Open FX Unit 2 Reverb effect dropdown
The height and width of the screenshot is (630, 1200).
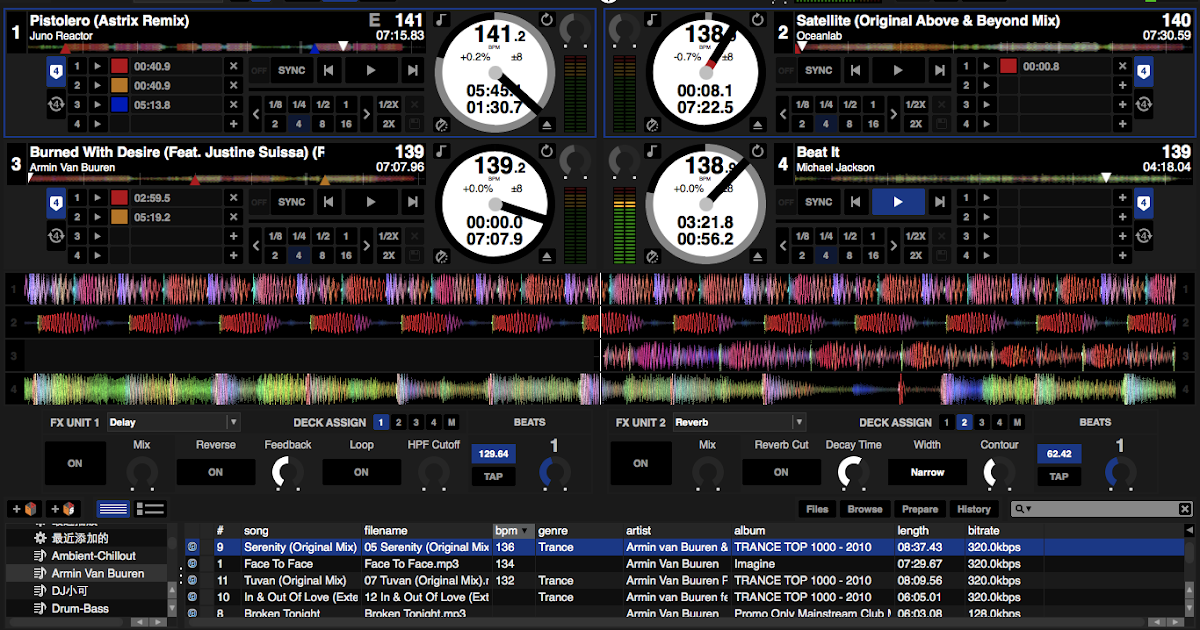click(738, 422)
